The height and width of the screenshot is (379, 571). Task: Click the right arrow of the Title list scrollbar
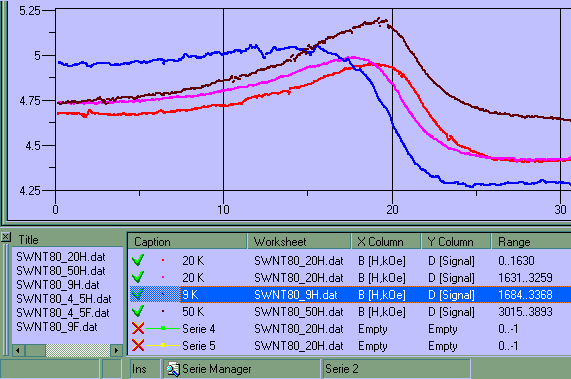[x=116, y=351]
